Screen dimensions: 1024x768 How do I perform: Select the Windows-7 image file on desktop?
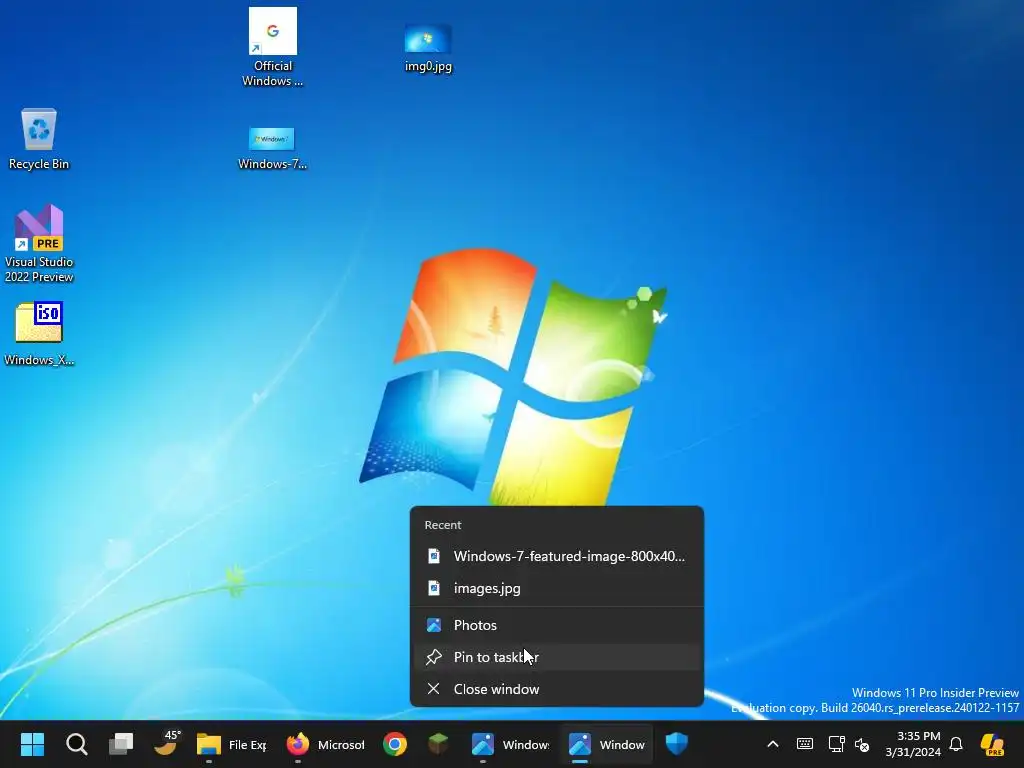point(272,149)
